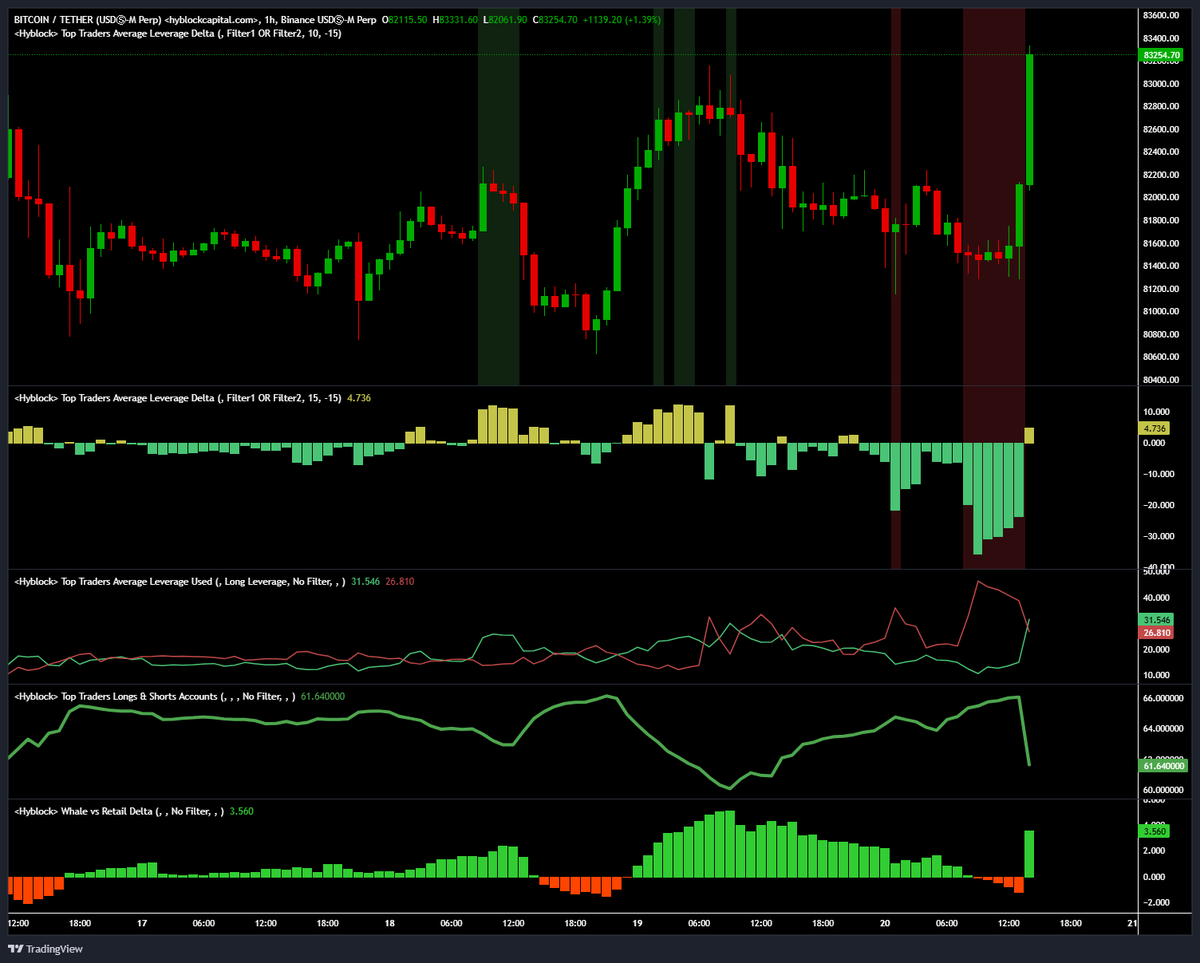
Task: Select the Leverage Delta (15, -15) pane legend
Action: click(177, 398)
